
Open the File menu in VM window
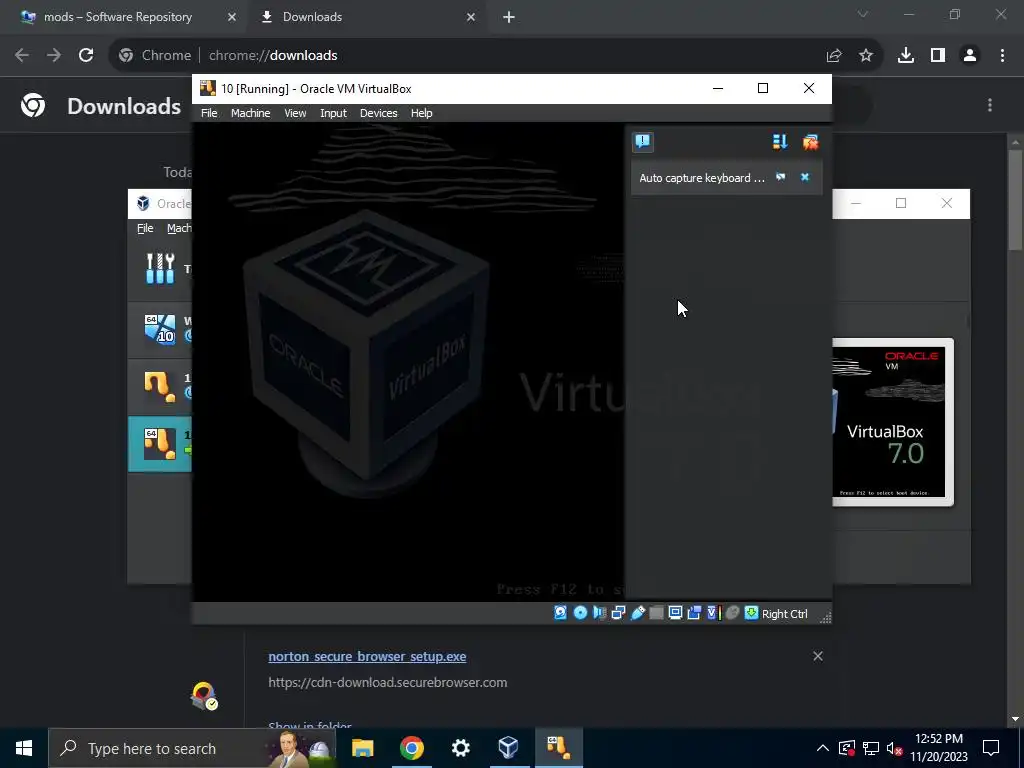click(209, 113)
